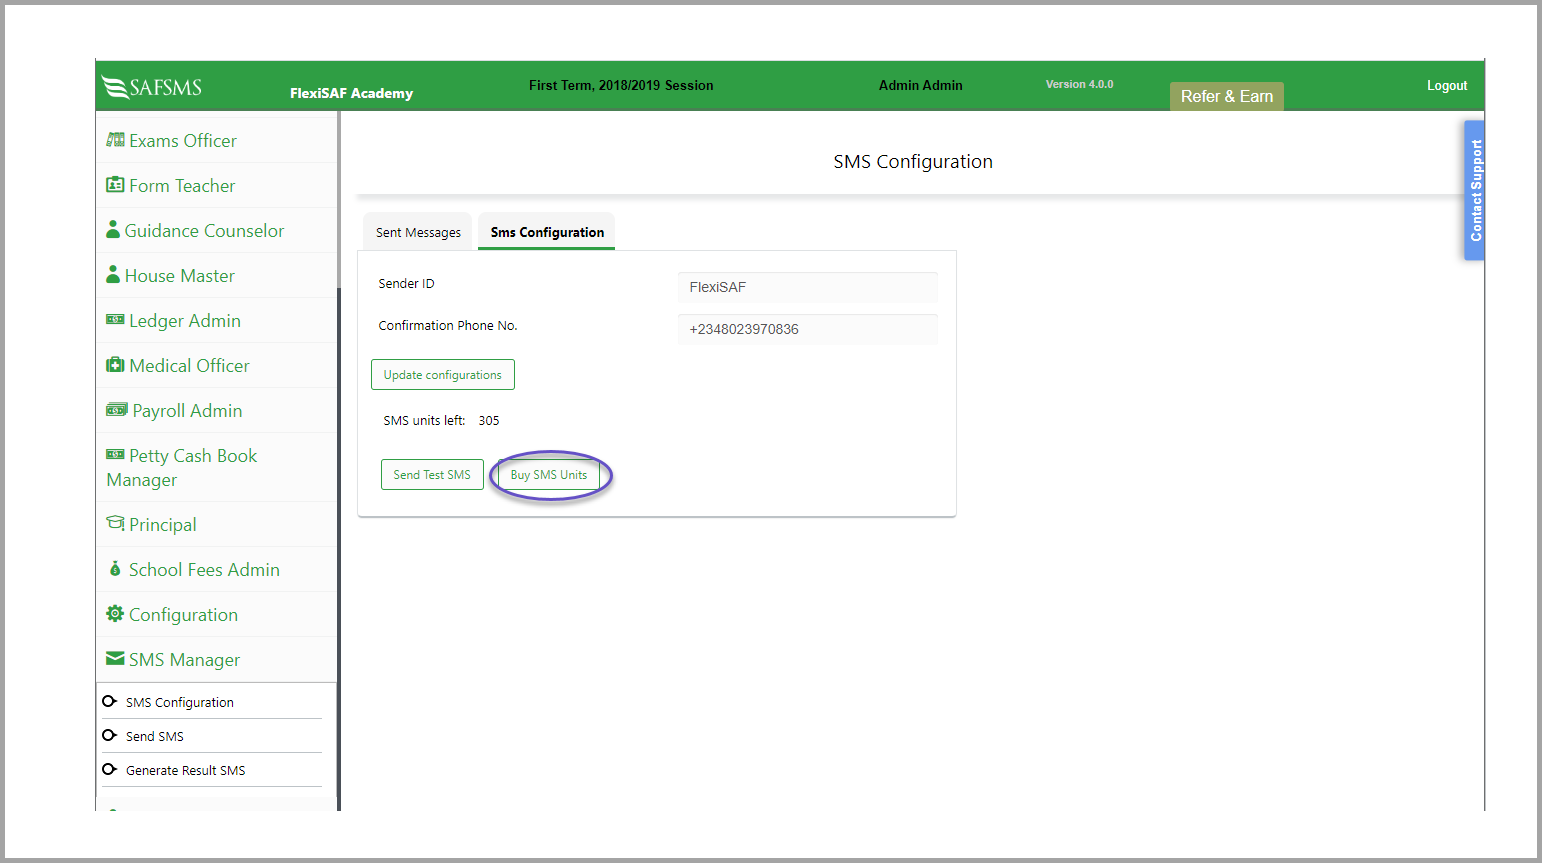Click the Logout link
The image size is (1542, 863).
[1447, 86]
